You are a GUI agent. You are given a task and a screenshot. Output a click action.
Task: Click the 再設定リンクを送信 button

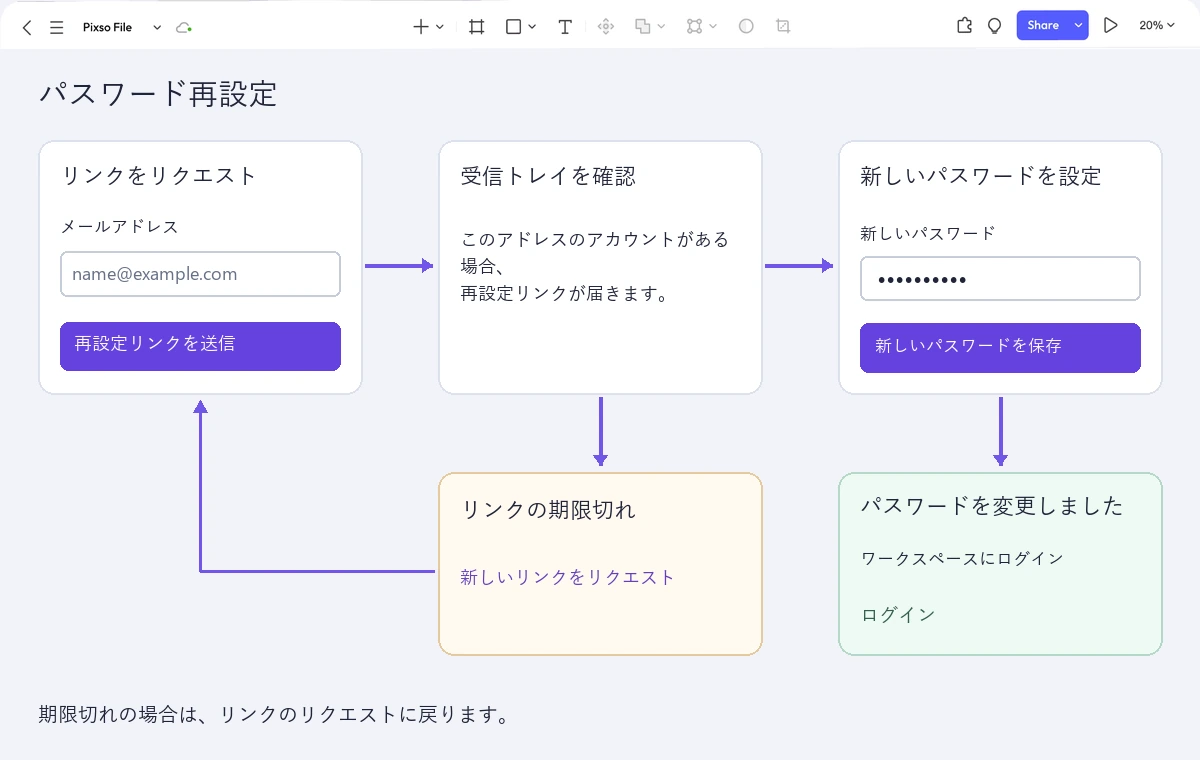(200, 346)
